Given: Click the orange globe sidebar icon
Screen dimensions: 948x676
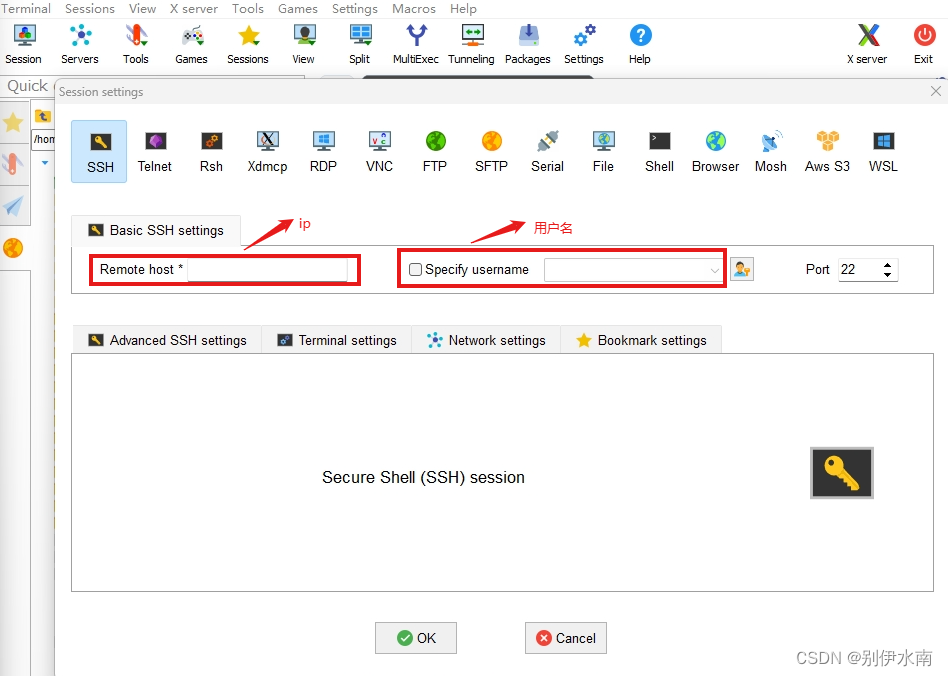Looking at the screenshot, I should pos(13,248).
